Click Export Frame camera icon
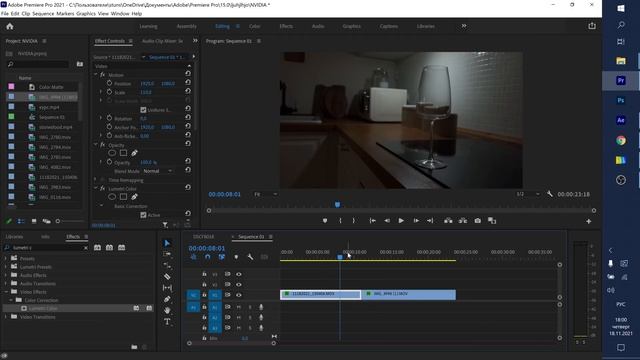This screenshot has height=360, width=640. point(478,221)
